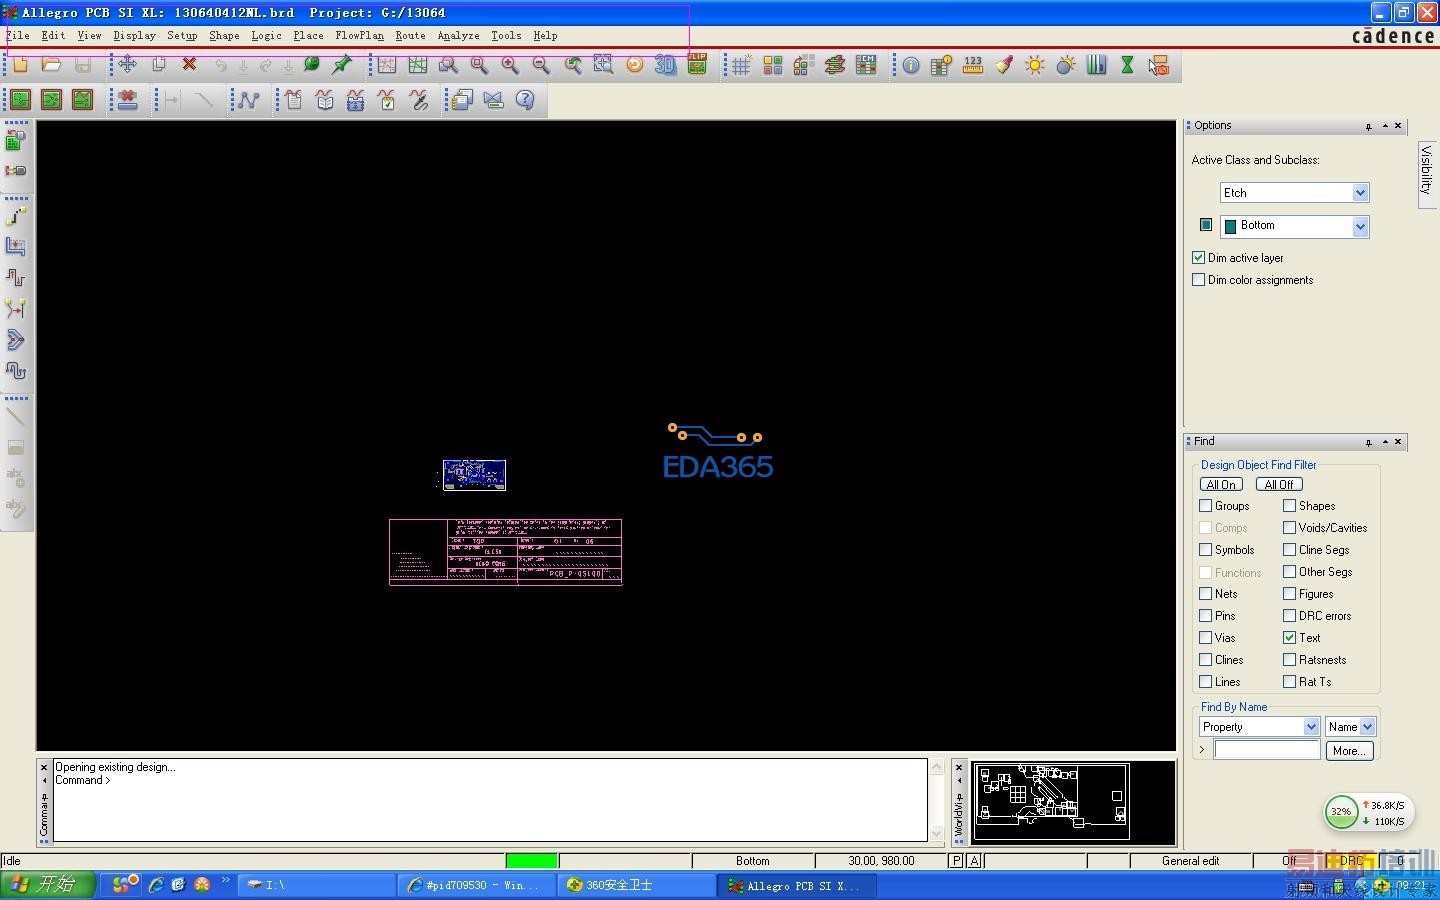Click the Zoom Previous icon

click(x=572, y=66)
